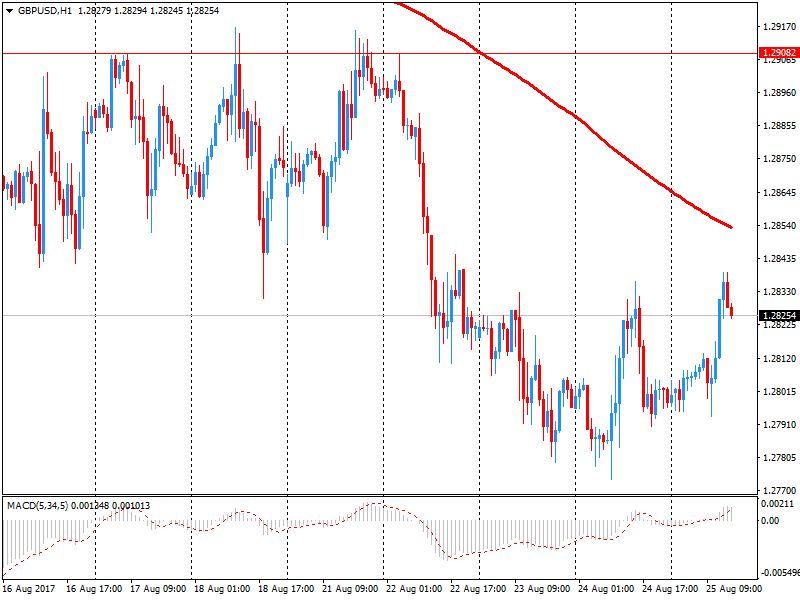
Task: Click the 1.28750 price axis label
Action: click(779, 159)
